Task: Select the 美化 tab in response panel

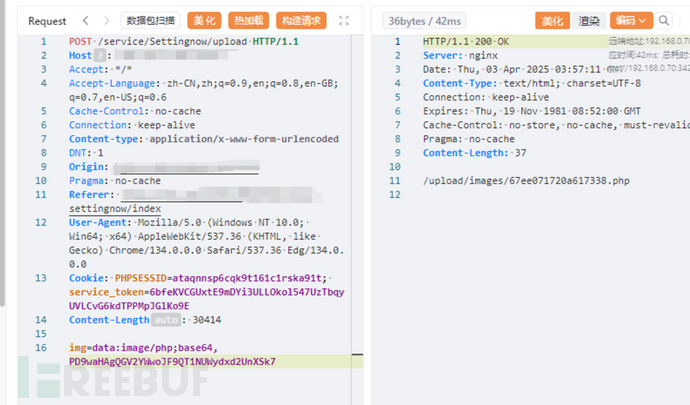Action: 550,20
